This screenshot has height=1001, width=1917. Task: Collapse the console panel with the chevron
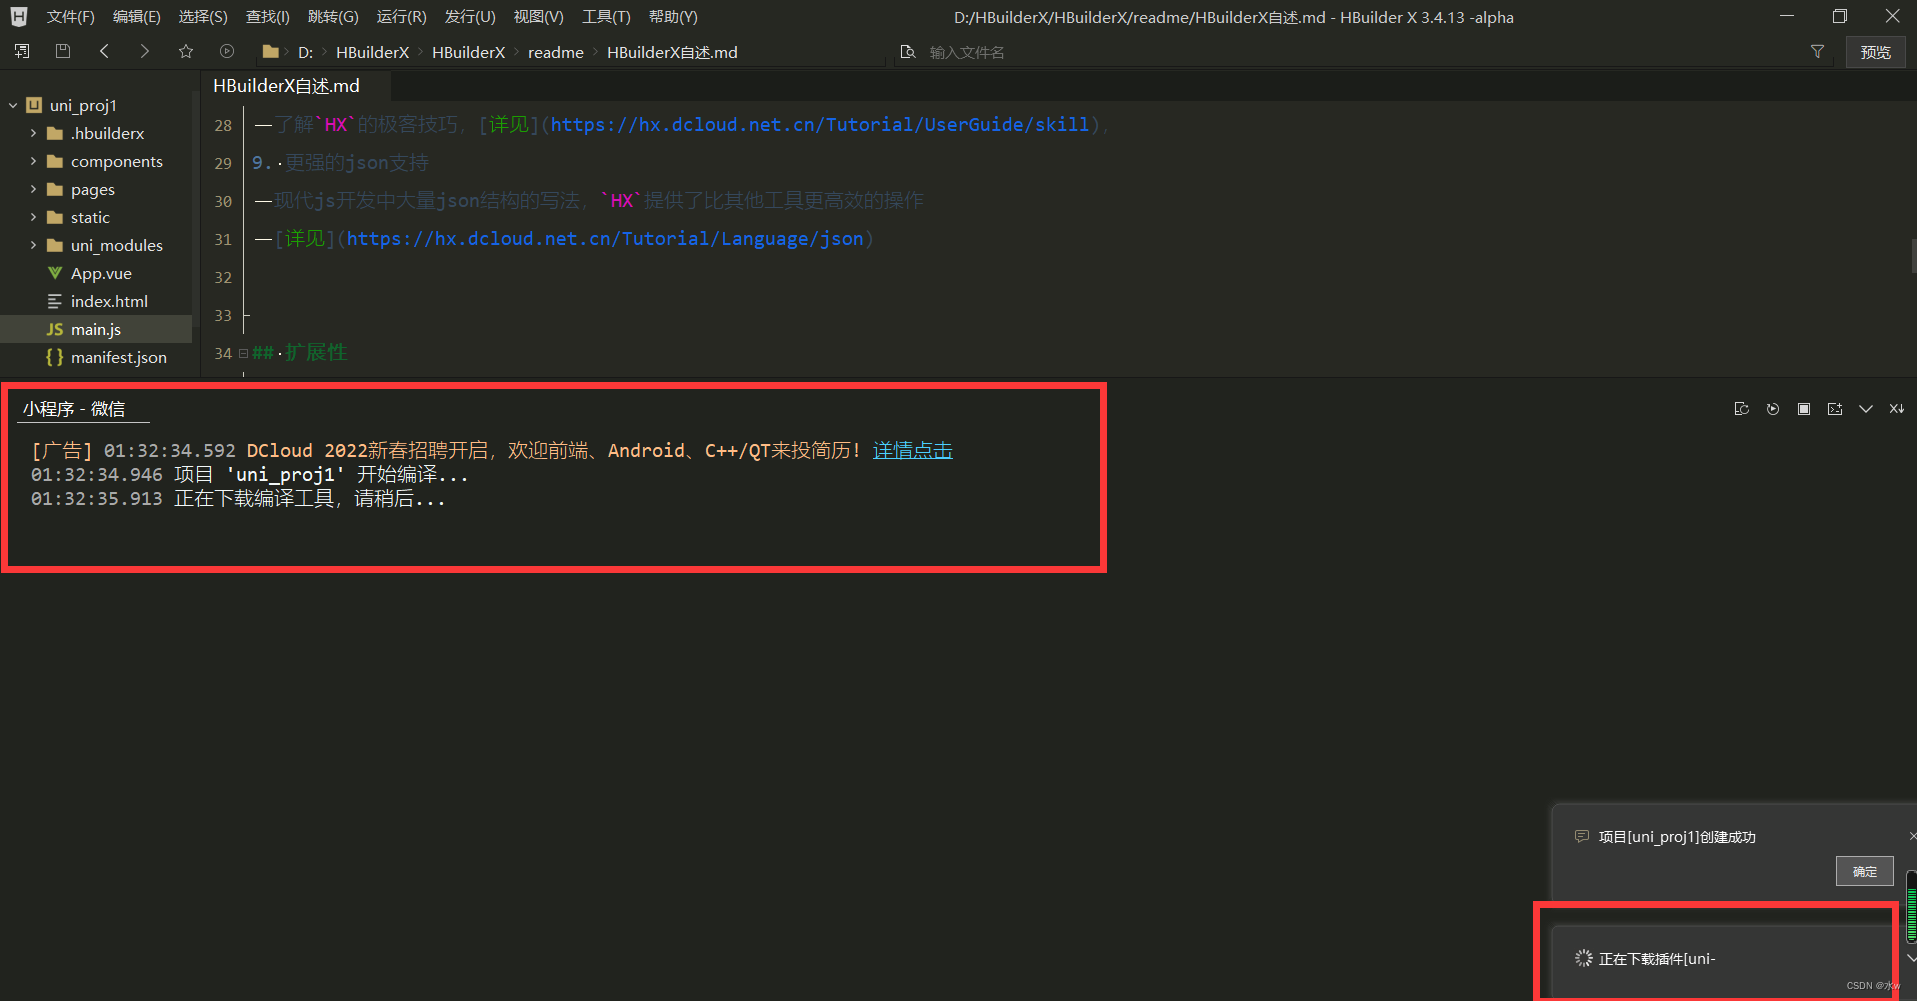(x=1866, y=409)
